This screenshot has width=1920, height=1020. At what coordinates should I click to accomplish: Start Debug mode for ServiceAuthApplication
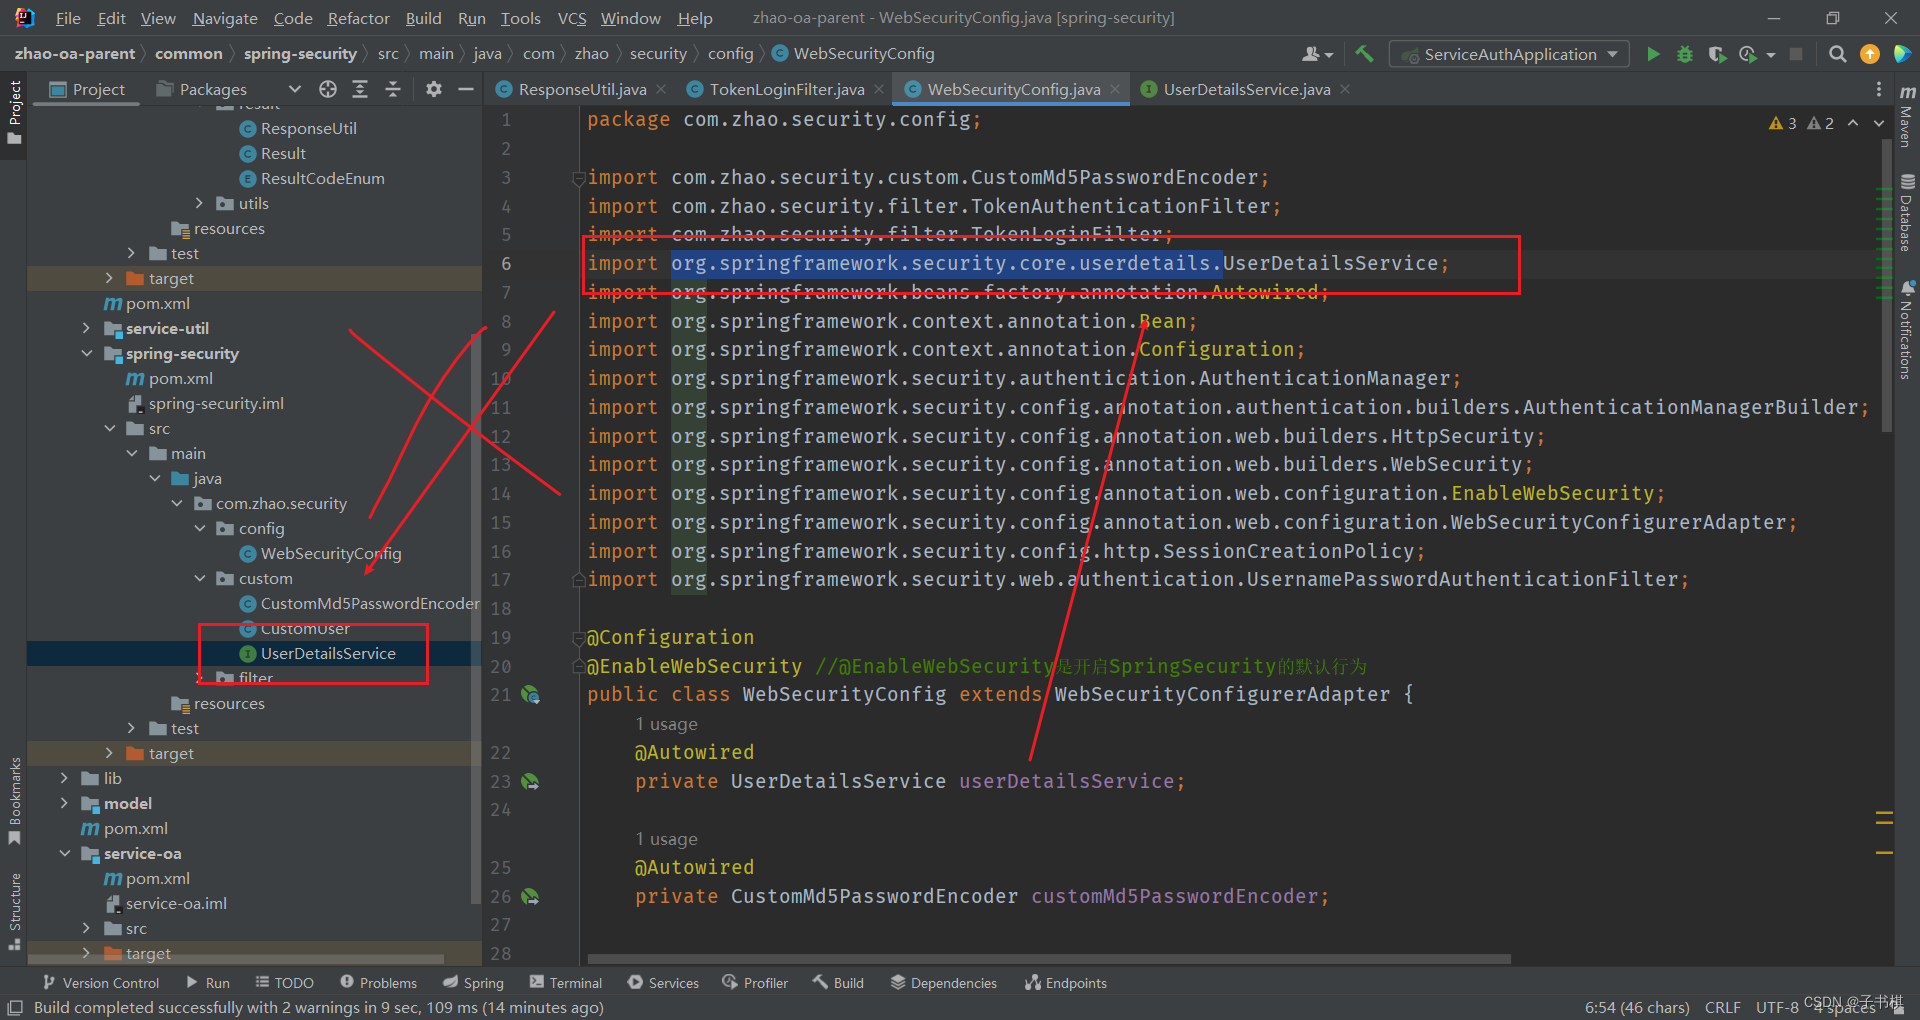click(x=1685, y=54)
